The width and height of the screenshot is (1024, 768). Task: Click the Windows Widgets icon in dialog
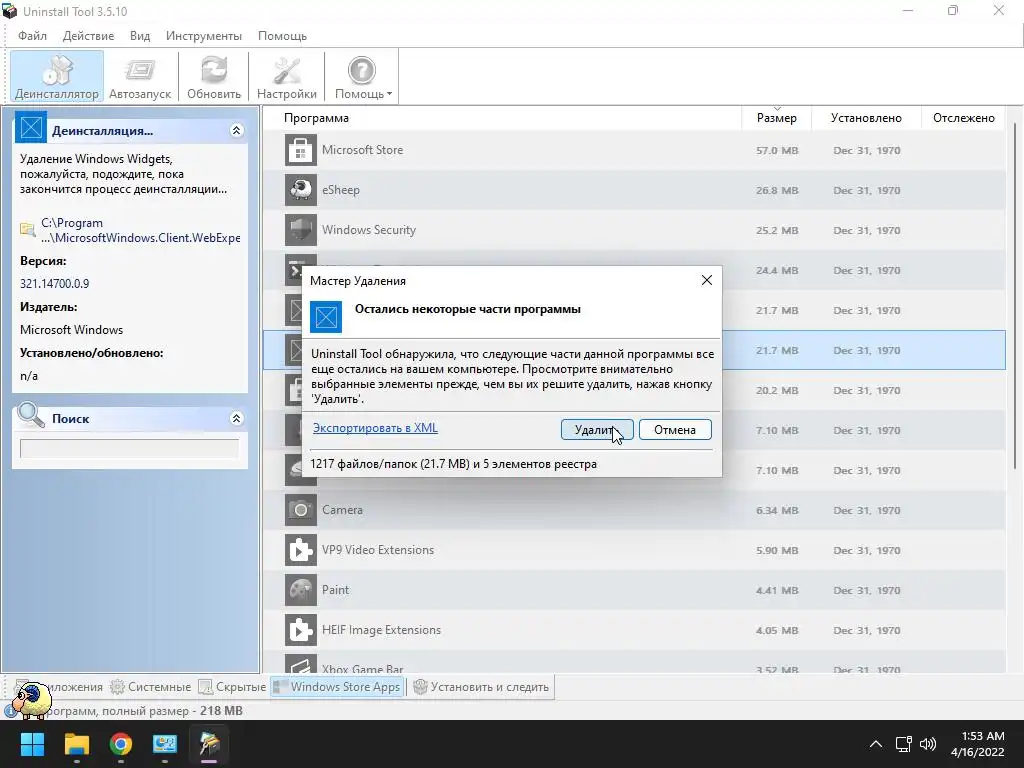[x=326, y=317]
